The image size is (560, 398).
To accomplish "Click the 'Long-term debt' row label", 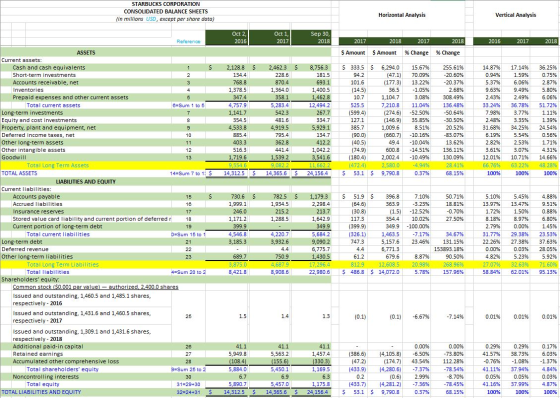I will (22, 242).
